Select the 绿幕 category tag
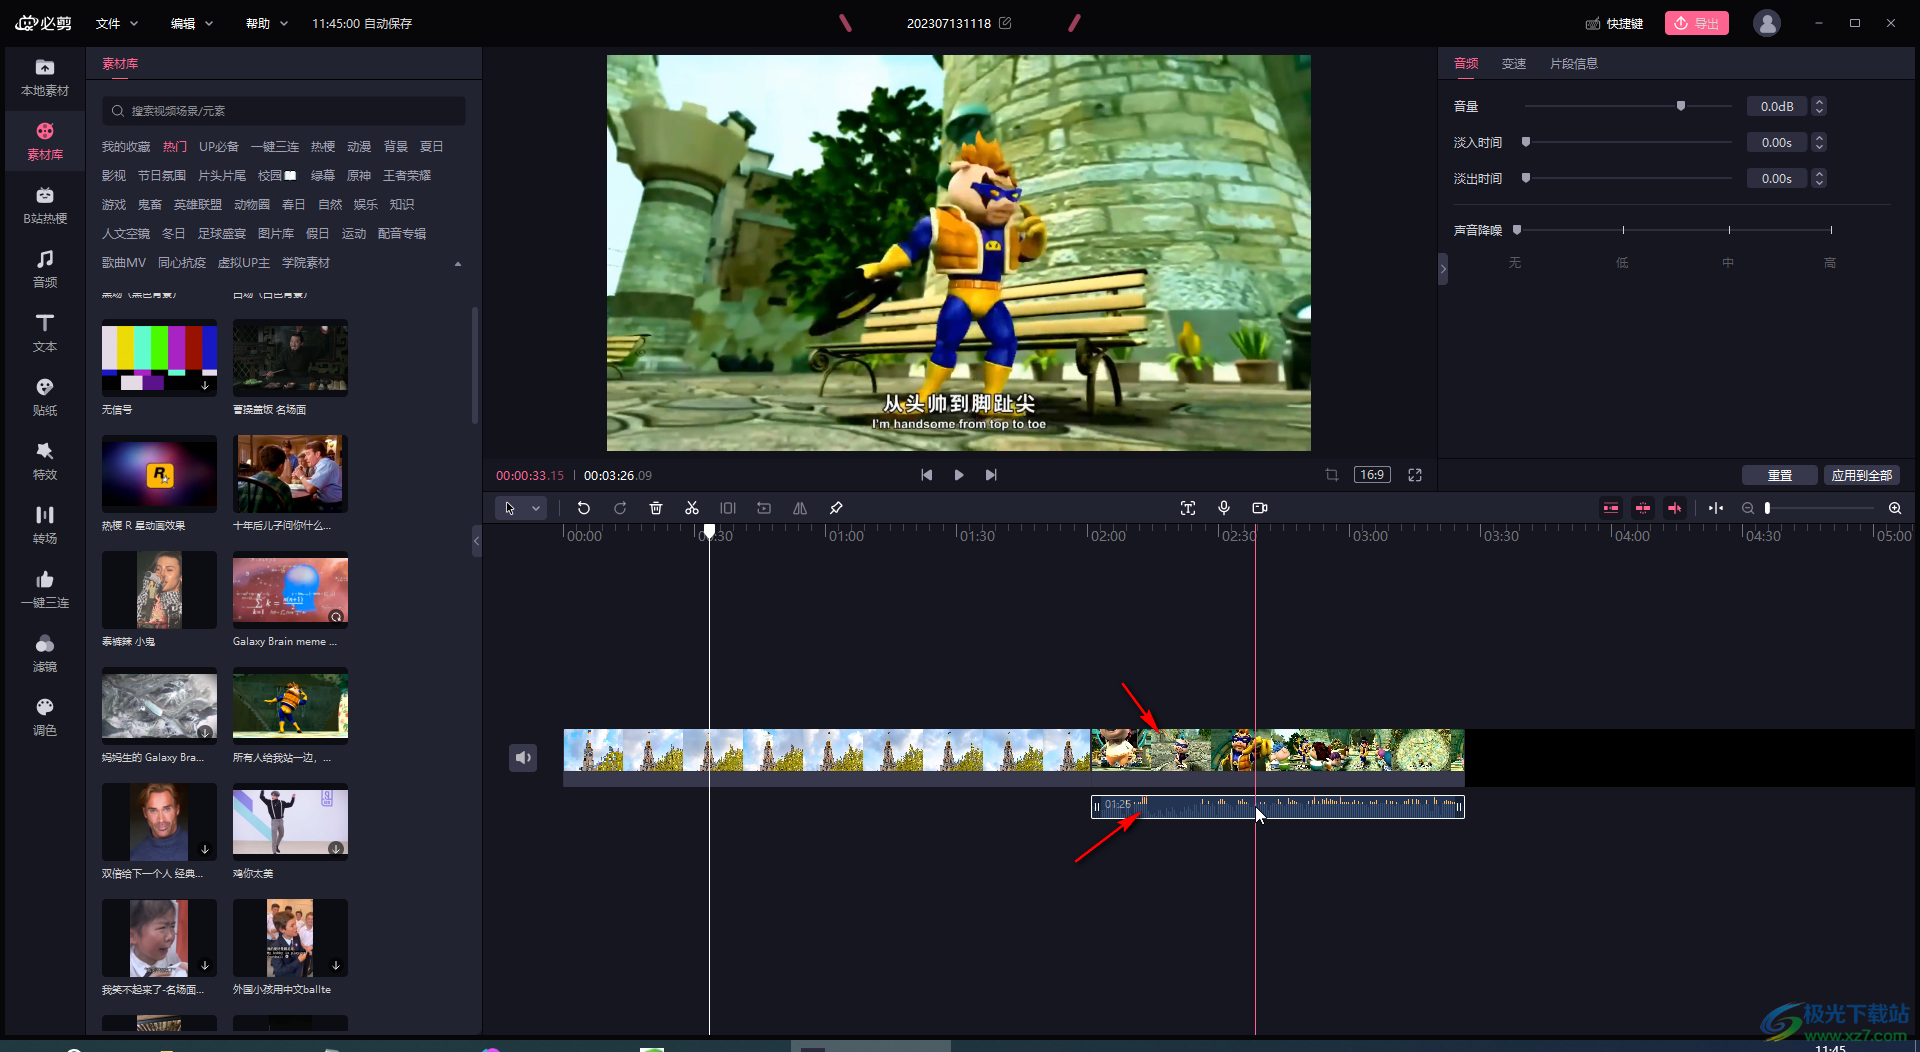The image size is (1920, 1052). [322, 175]
